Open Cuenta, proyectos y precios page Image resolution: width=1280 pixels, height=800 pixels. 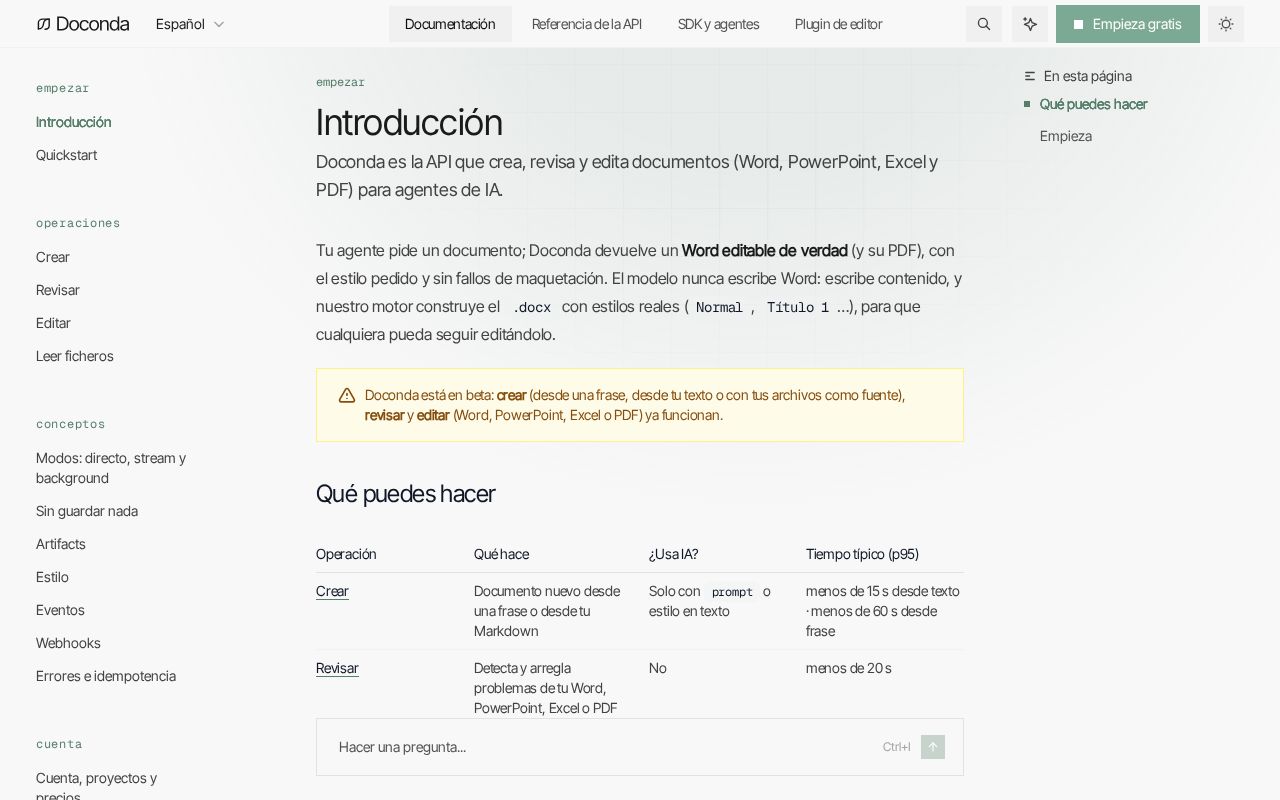click(x=96, y=786)
